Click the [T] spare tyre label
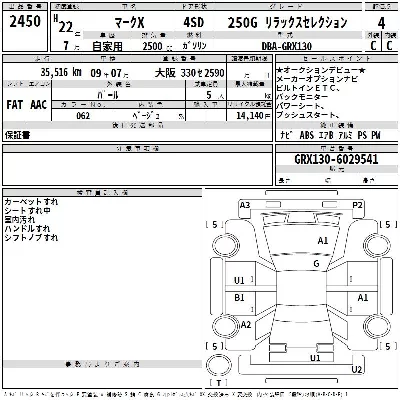Screen dimensions: 400x400 pos(219,383)
